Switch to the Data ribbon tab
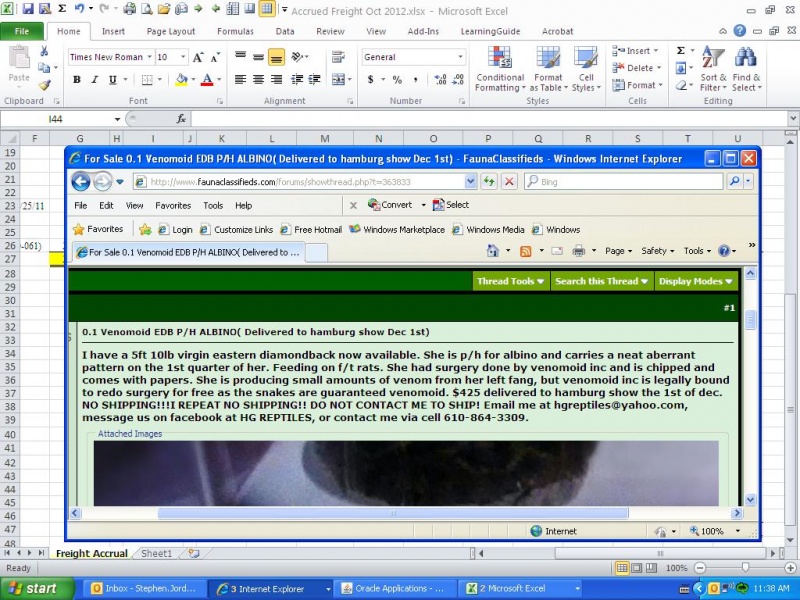Screen dimensions: 800x600 (285, 31)
